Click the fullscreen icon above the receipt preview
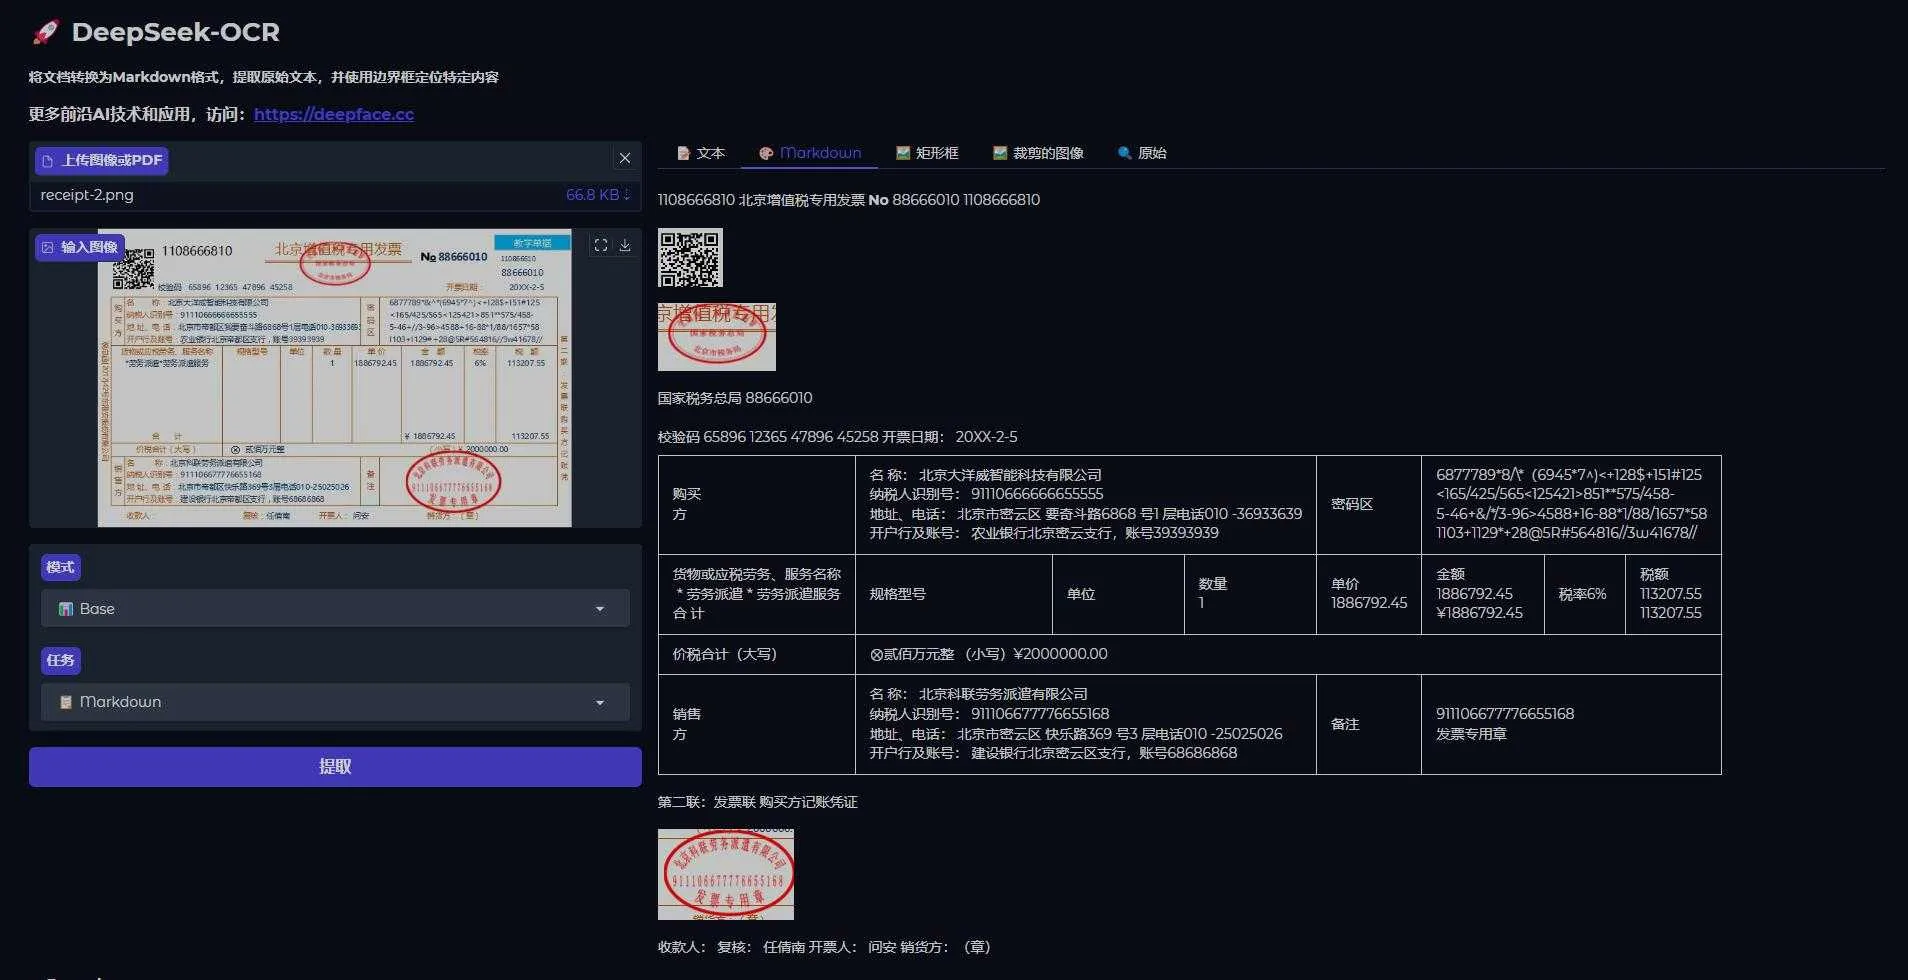1908x980 pixels. coord(601,244)
